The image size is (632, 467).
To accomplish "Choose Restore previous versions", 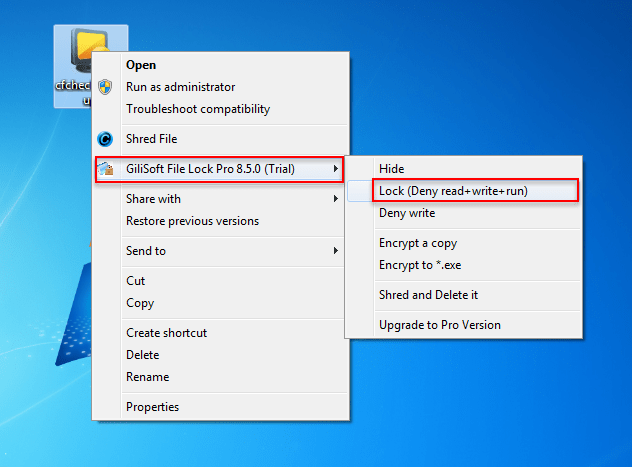I will (x=220, y=221).
